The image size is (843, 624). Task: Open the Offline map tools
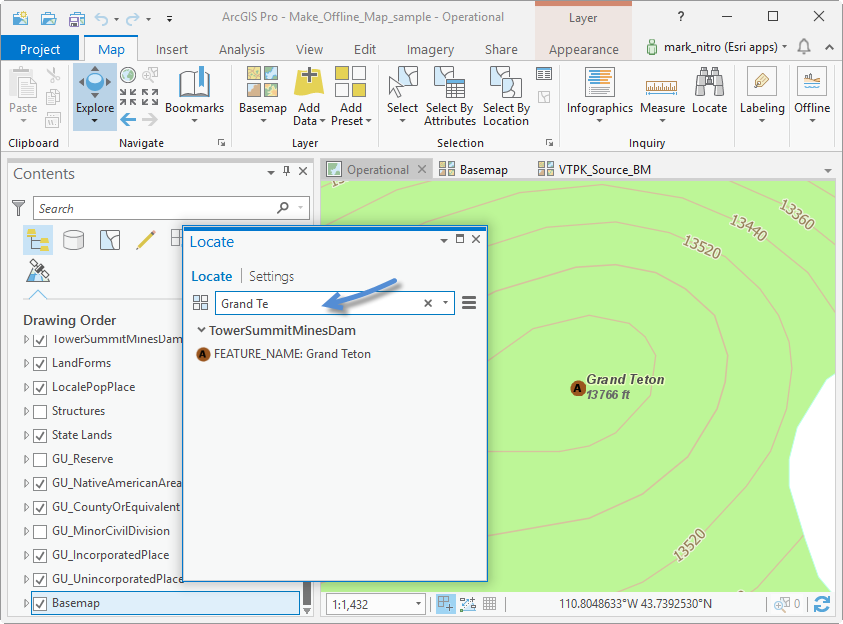[812, 96]
